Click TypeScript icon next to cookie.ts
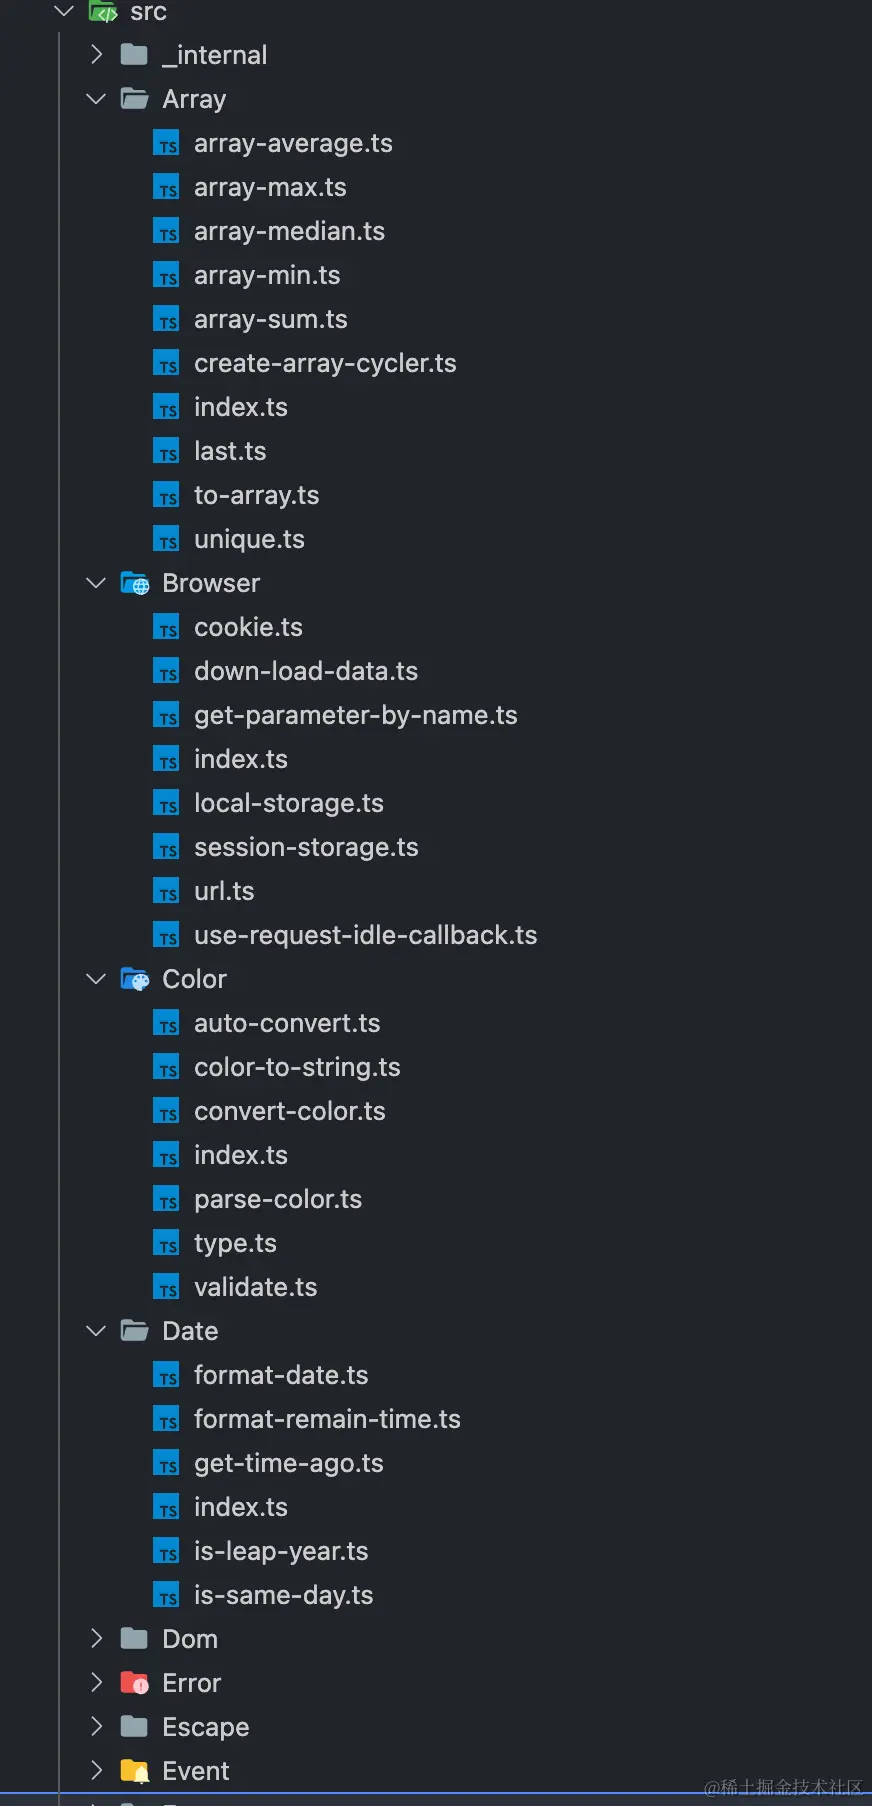Viewport: 872px width, 1806px height. click(166, 628)
